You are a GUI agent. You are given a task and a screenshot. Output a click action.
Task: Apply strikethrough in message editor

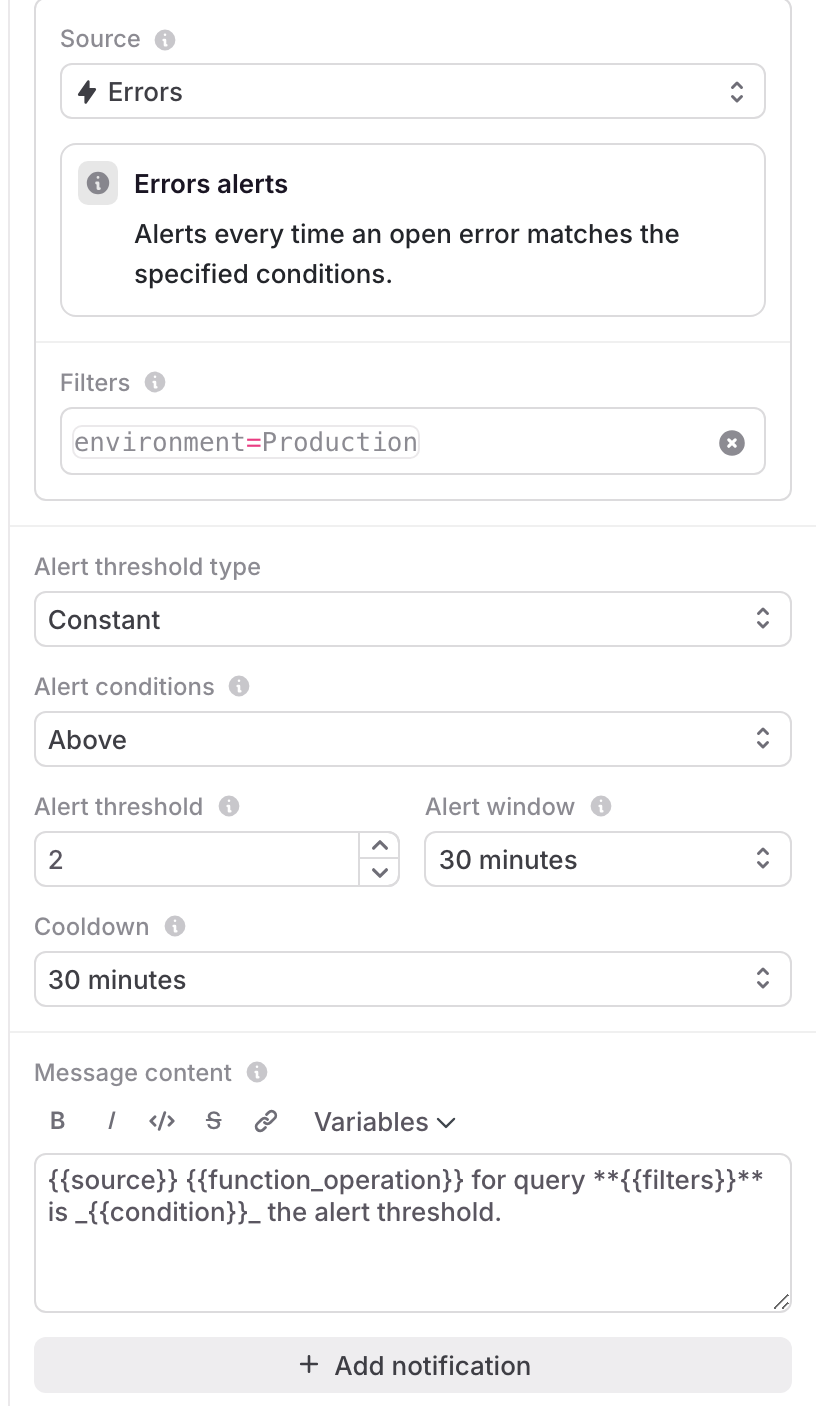pos(213,1121)
